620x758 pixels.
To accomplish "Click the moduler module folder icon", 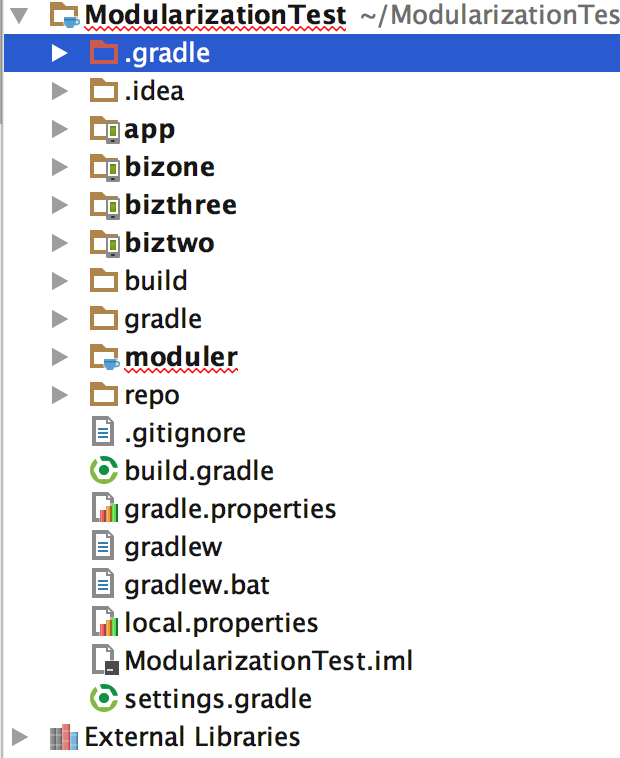I will [104, 357].
